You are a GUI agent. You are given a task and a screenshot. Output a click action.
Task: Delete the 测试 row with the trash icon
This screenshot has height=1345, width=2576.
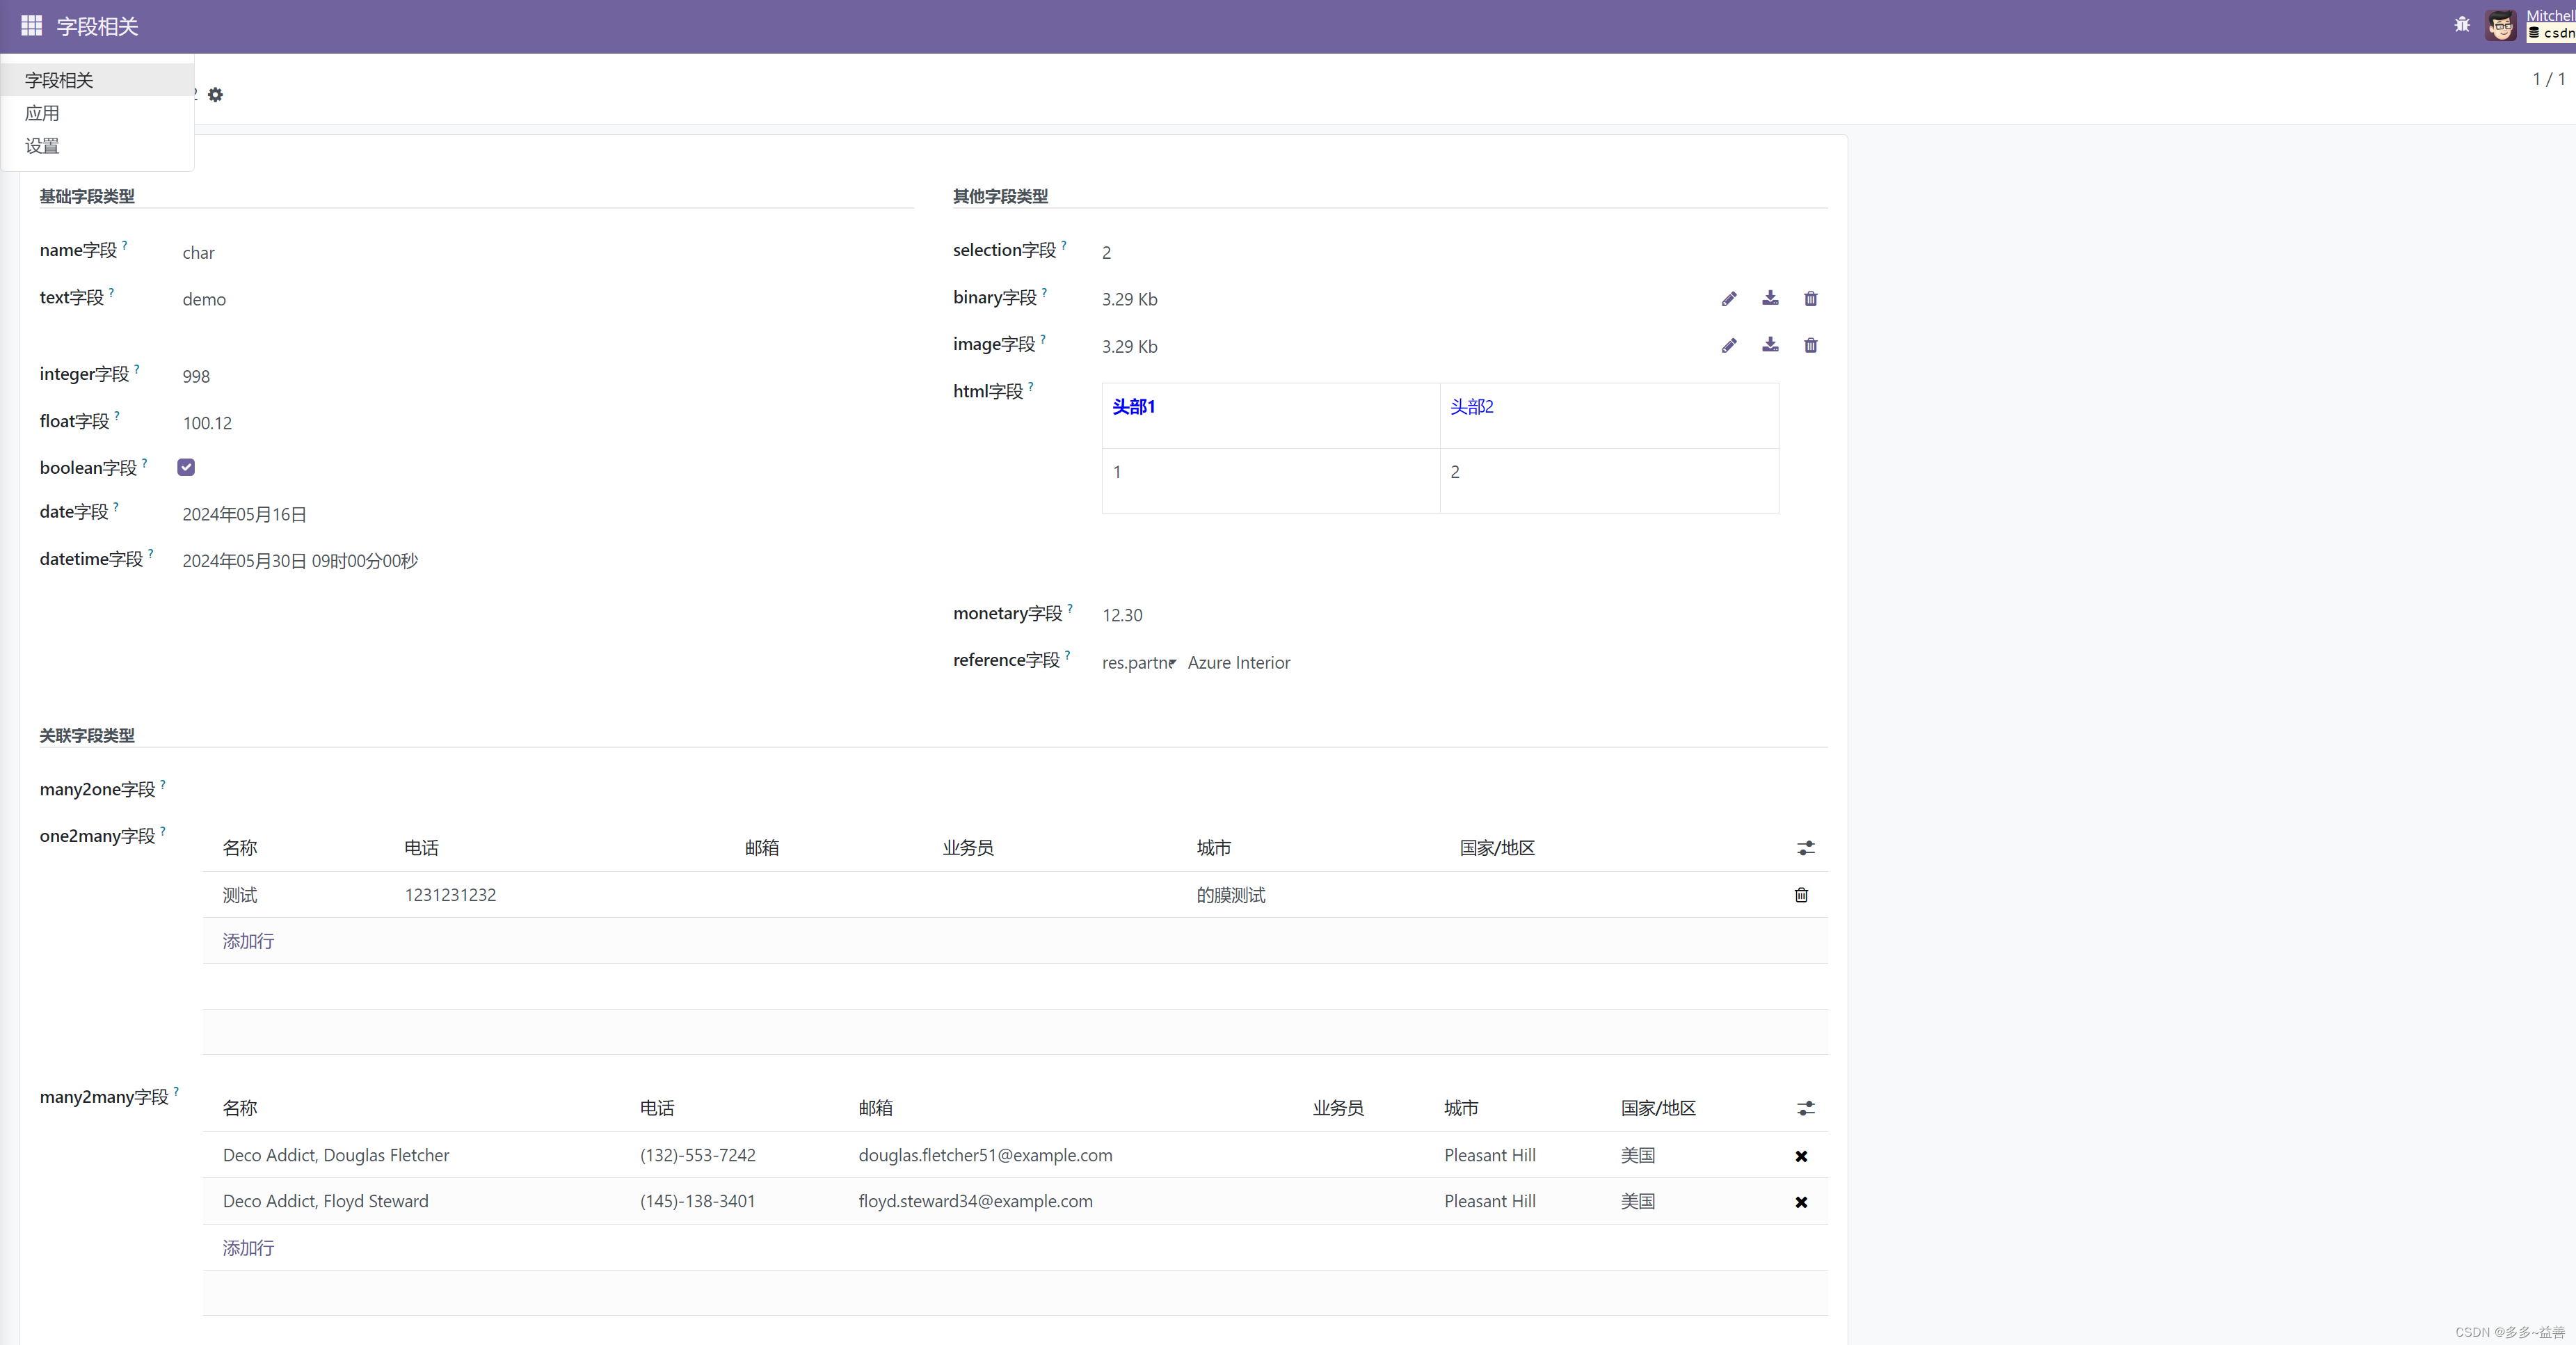(1801, 895)
